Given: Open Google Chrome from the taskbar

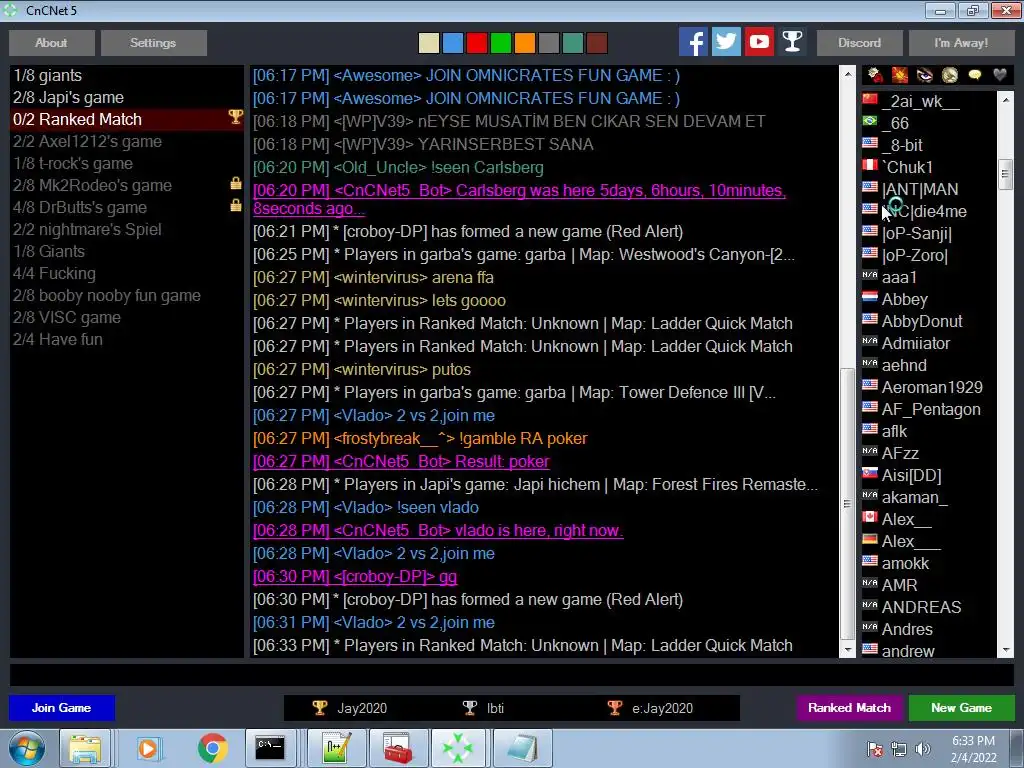Looking at the screenshot, I should pos(212,748).
